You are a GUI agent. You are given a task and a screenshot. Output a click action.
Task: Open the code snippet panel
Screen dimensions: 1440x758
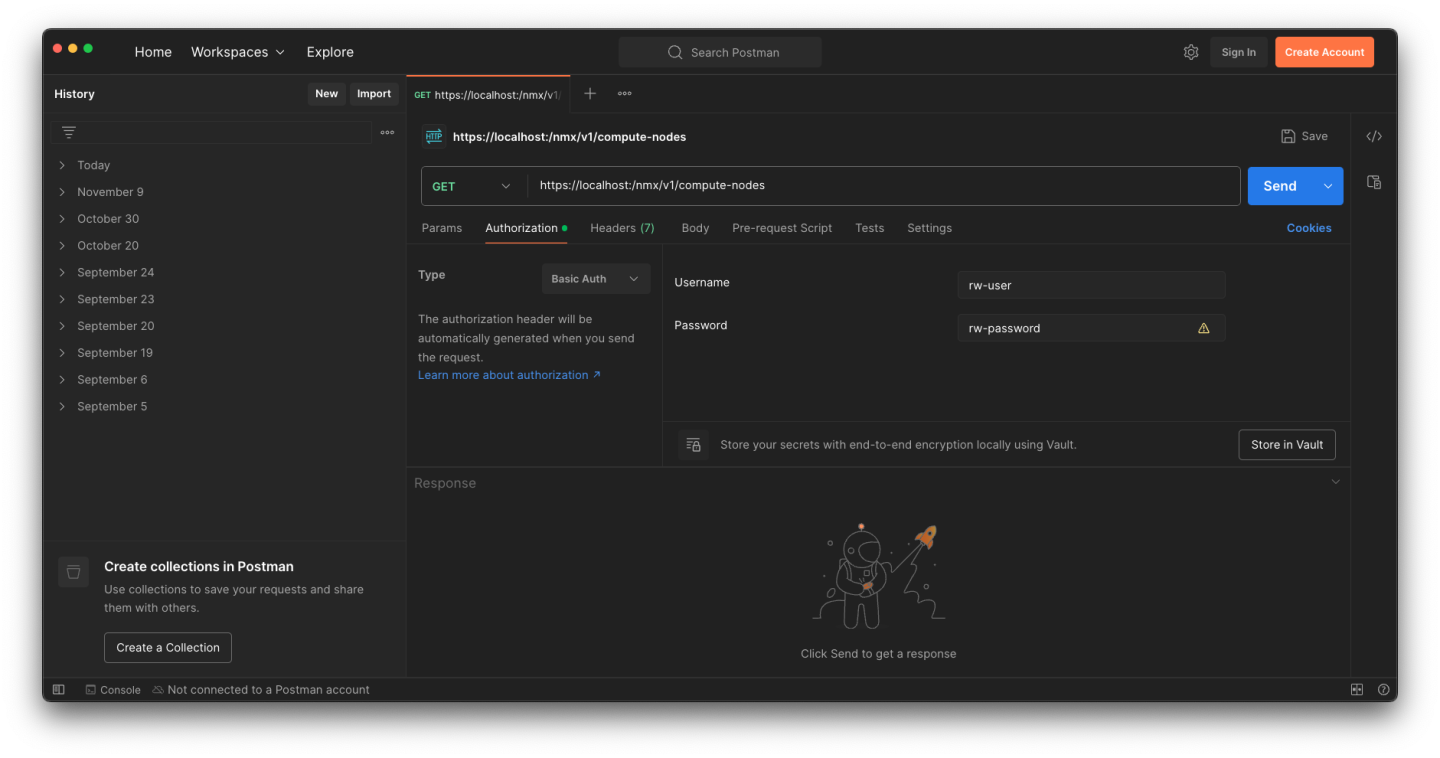tap(1374, 136)
